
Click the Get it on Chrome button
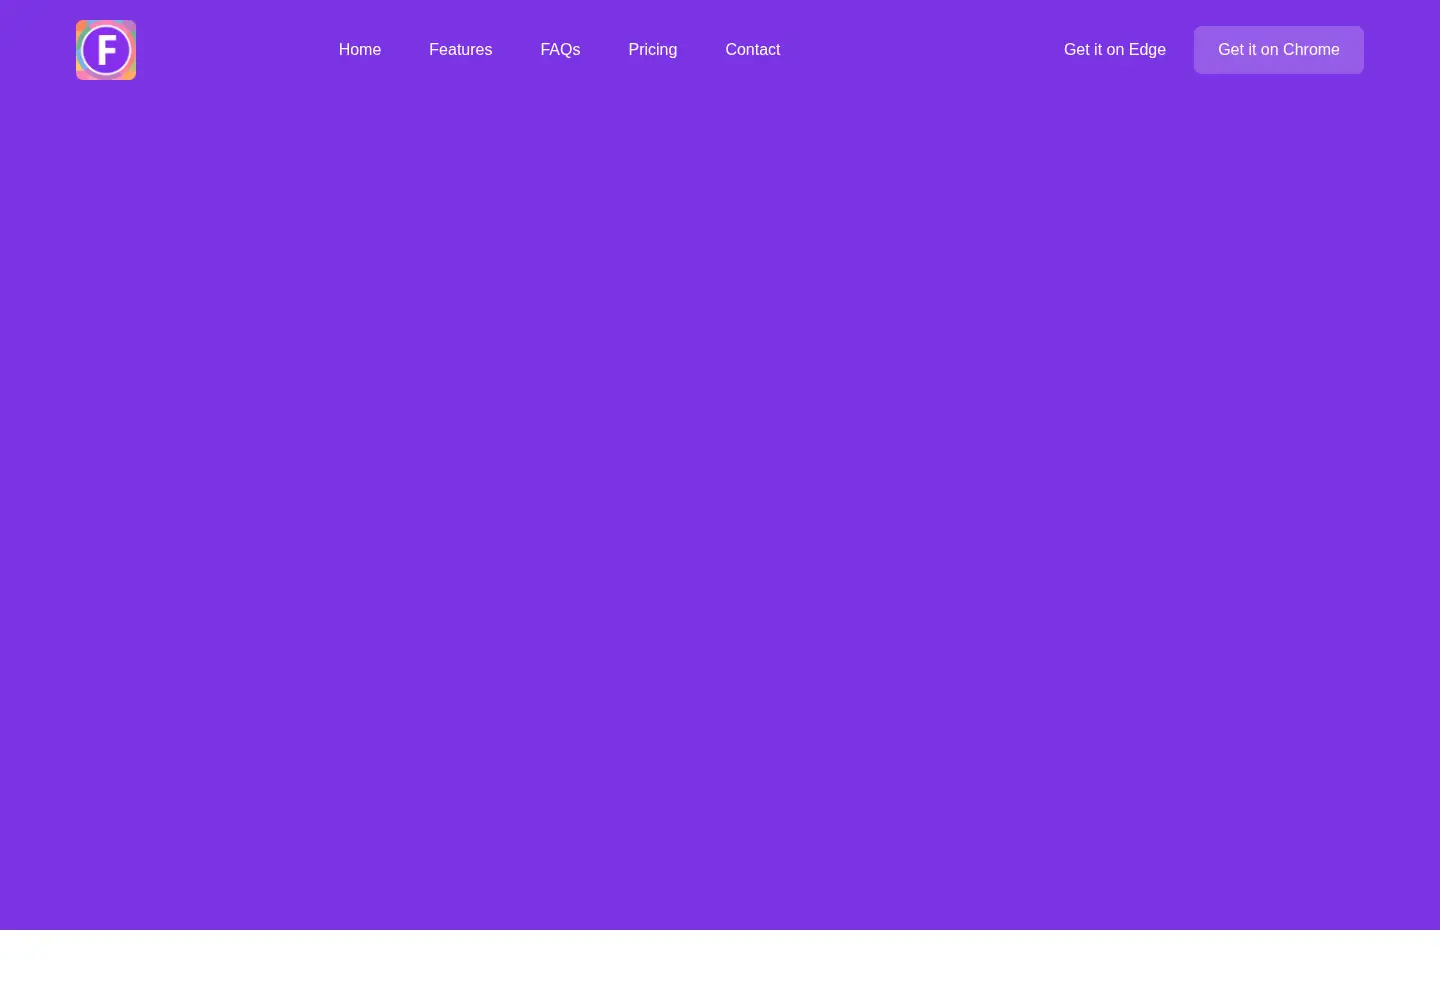point(1279,50)
